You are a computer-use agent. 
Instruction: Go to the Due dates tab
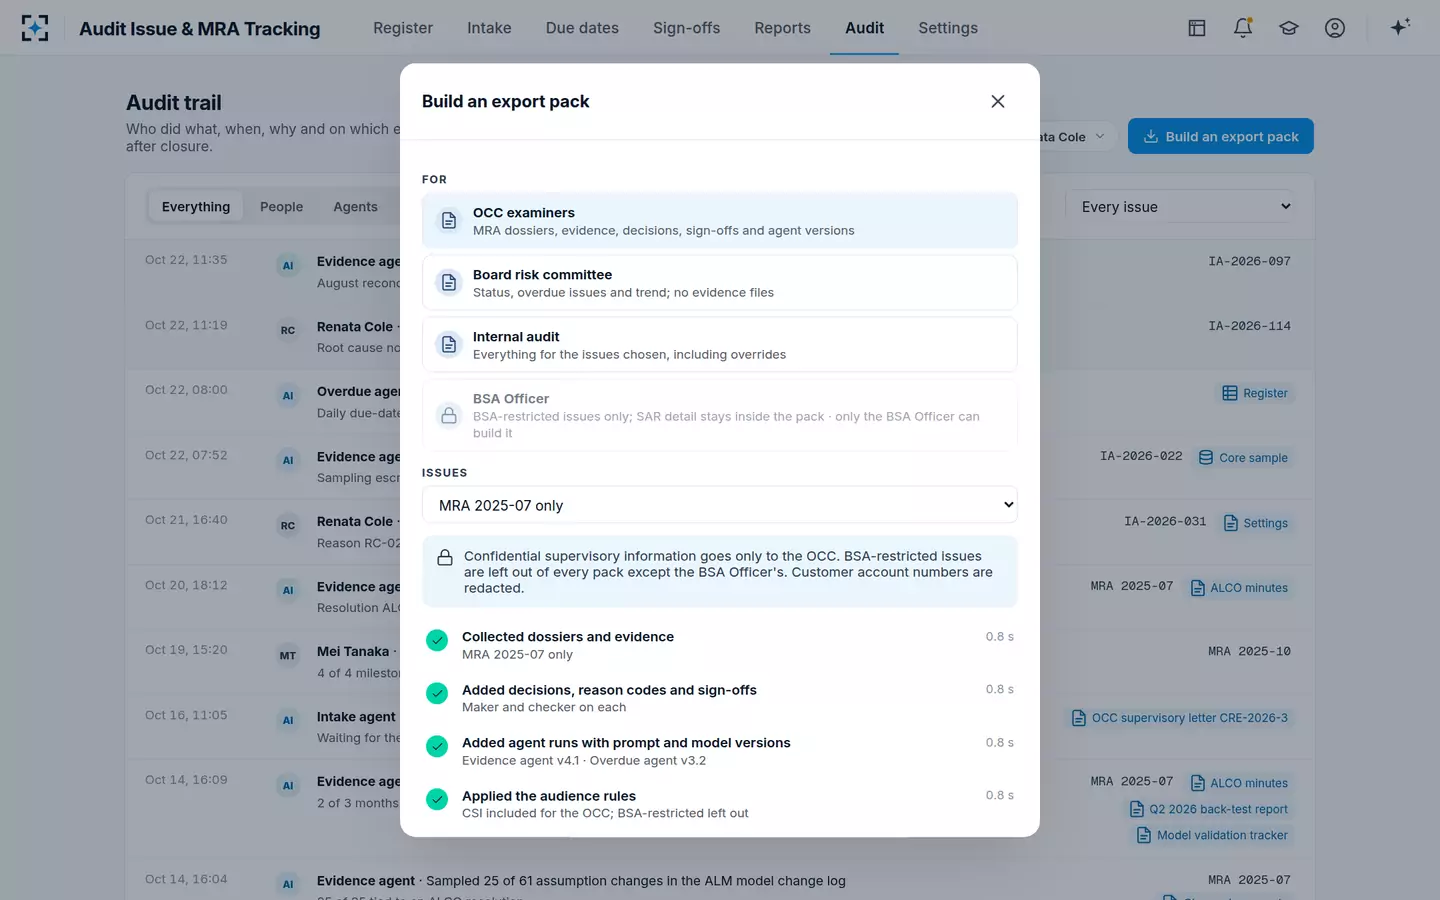582,28
